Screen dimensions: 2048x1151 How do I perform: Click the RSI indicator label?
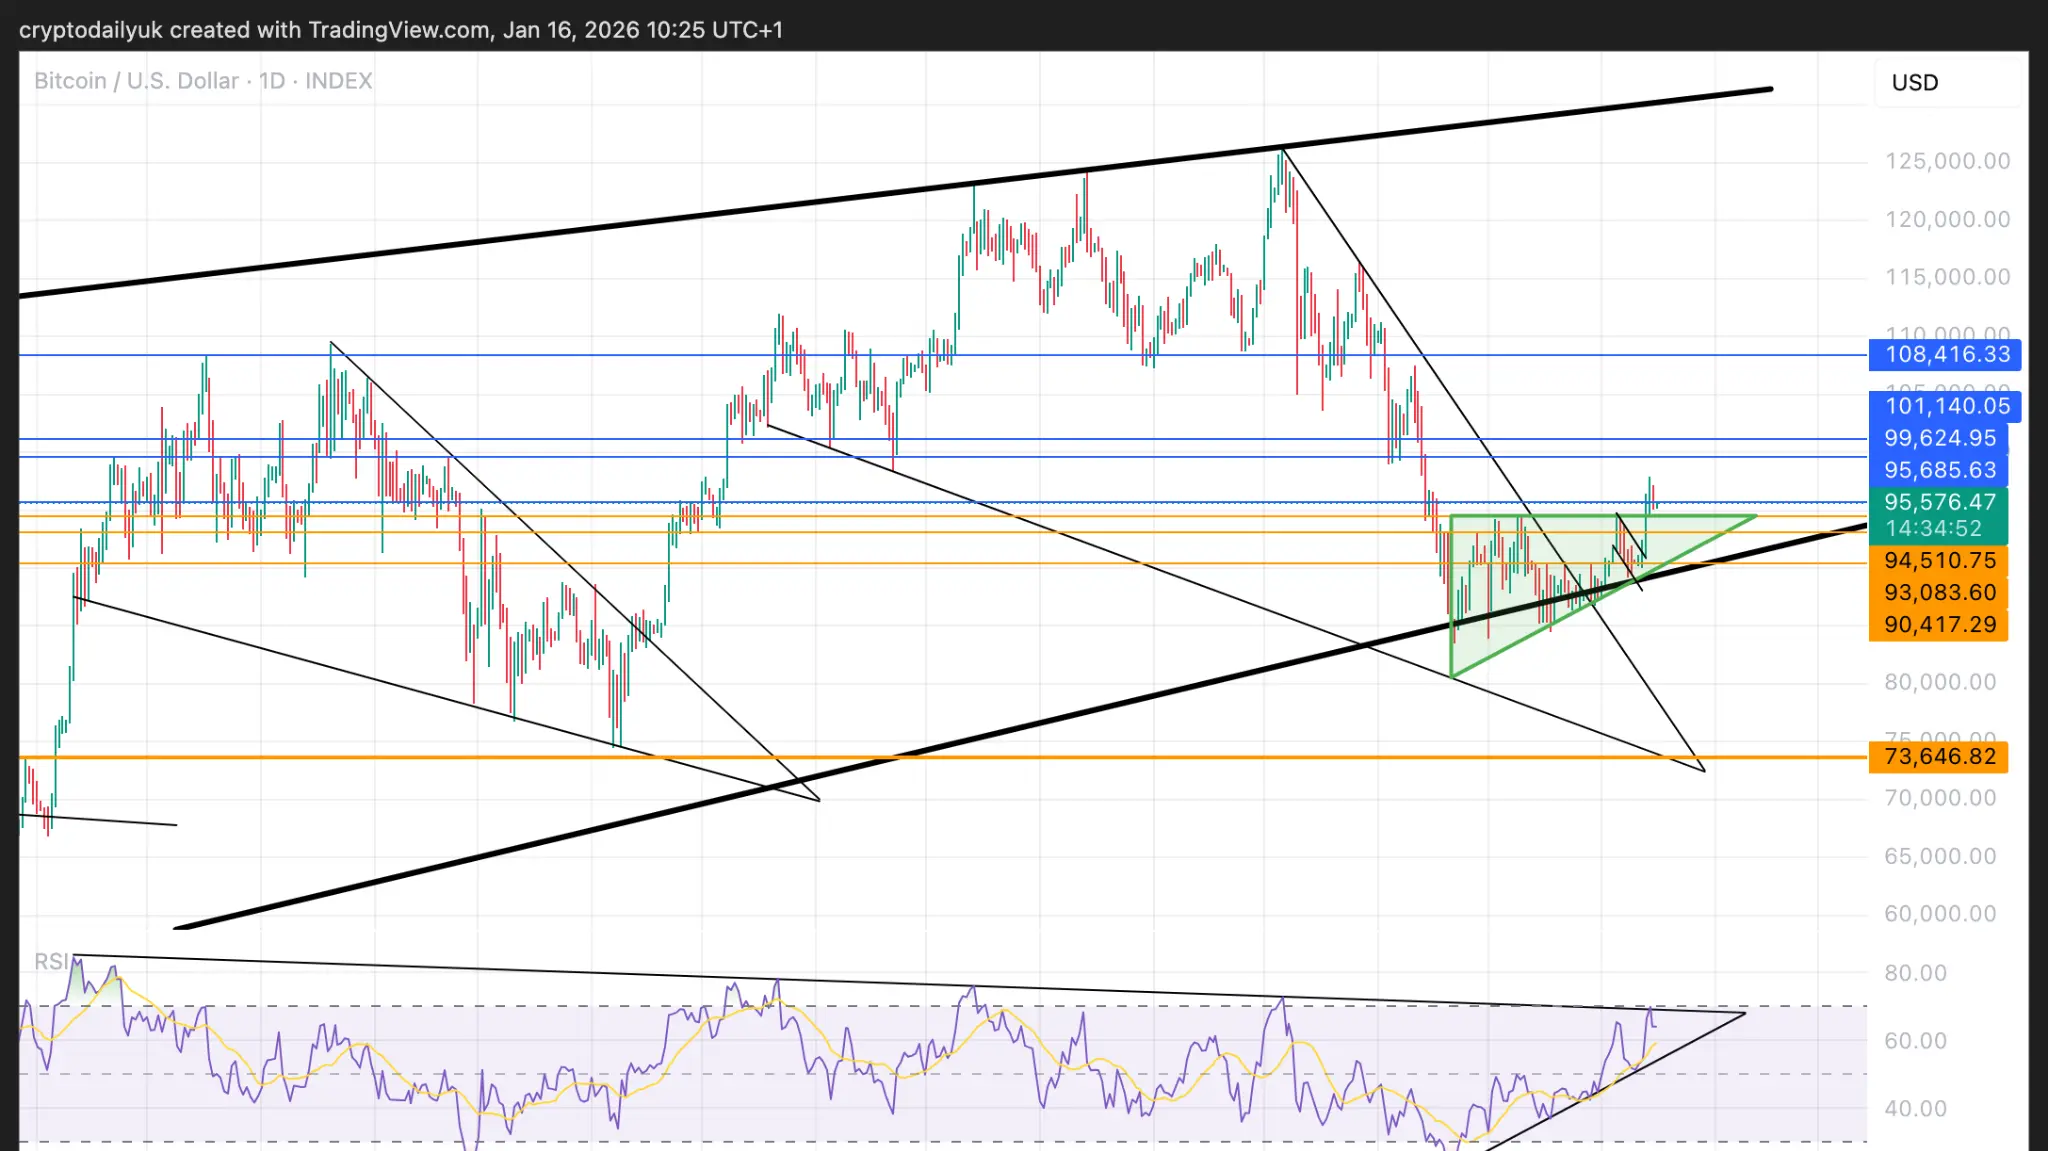(x=52, y=962)
